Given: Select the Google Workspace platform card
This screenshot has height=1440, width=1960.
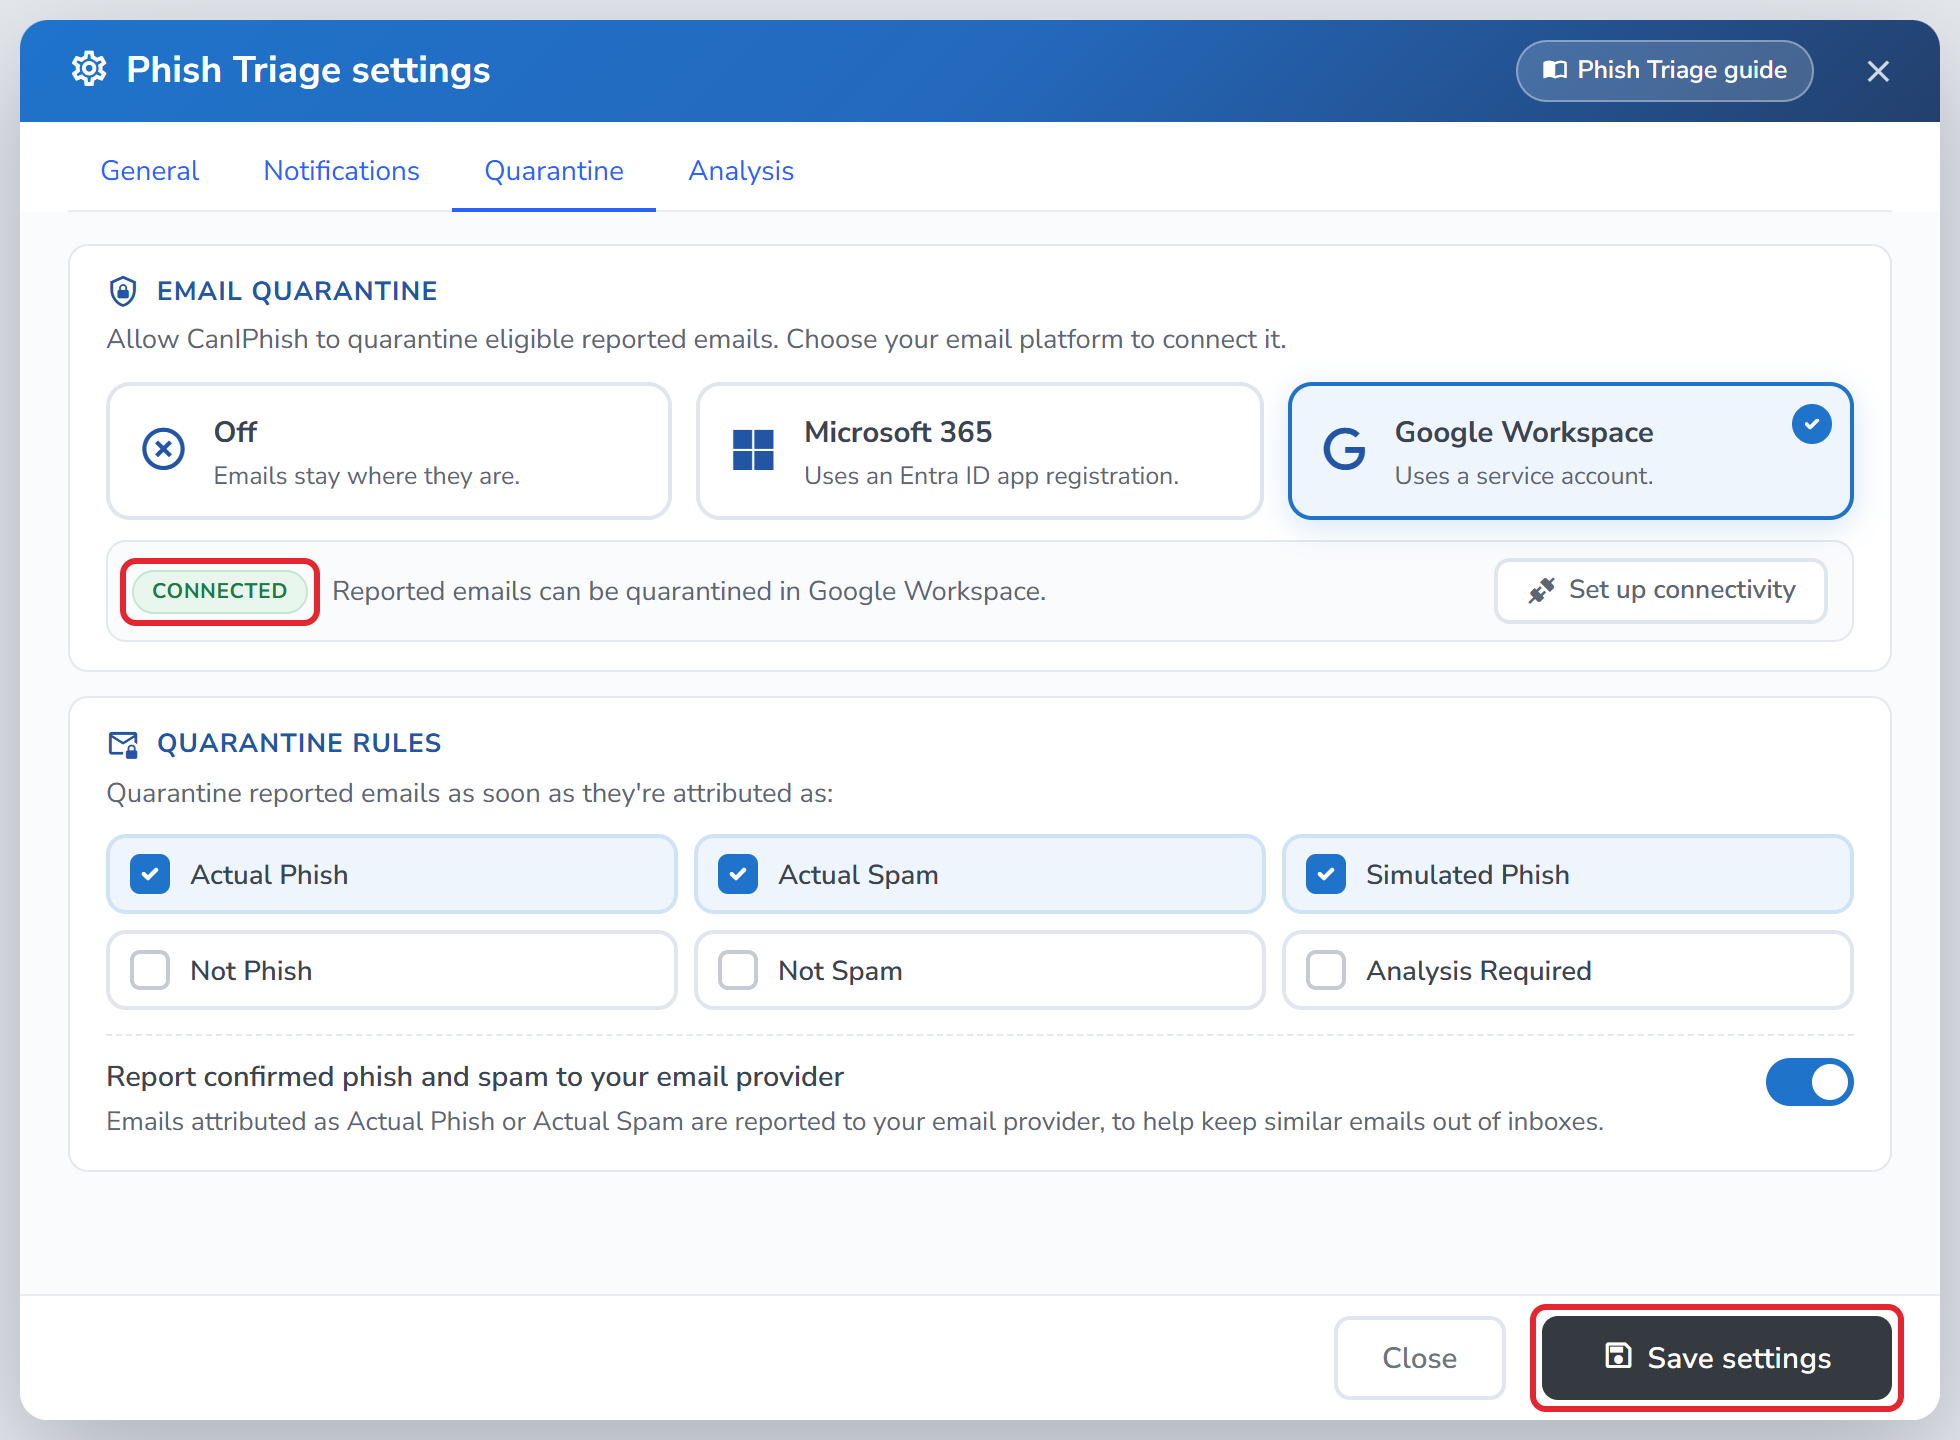Looking at the screenshot, I should coord(1571,451).
